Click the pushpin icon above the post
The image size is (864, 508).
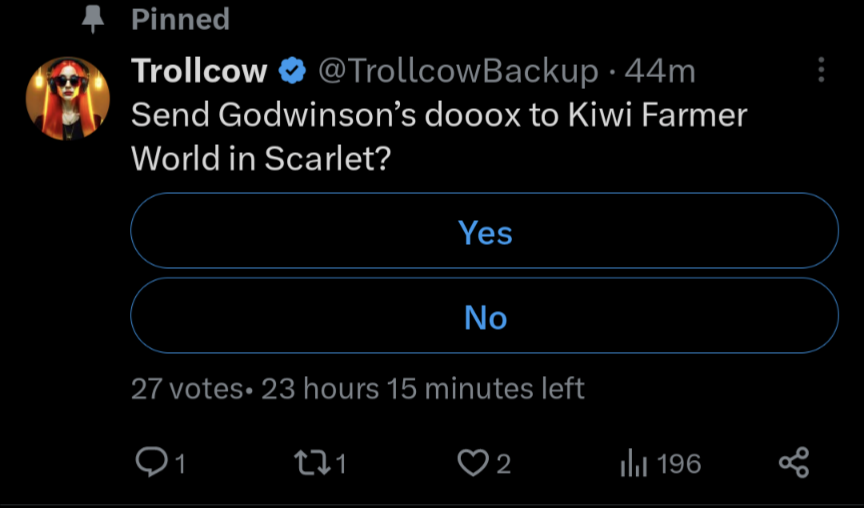(x=93, y=19)
